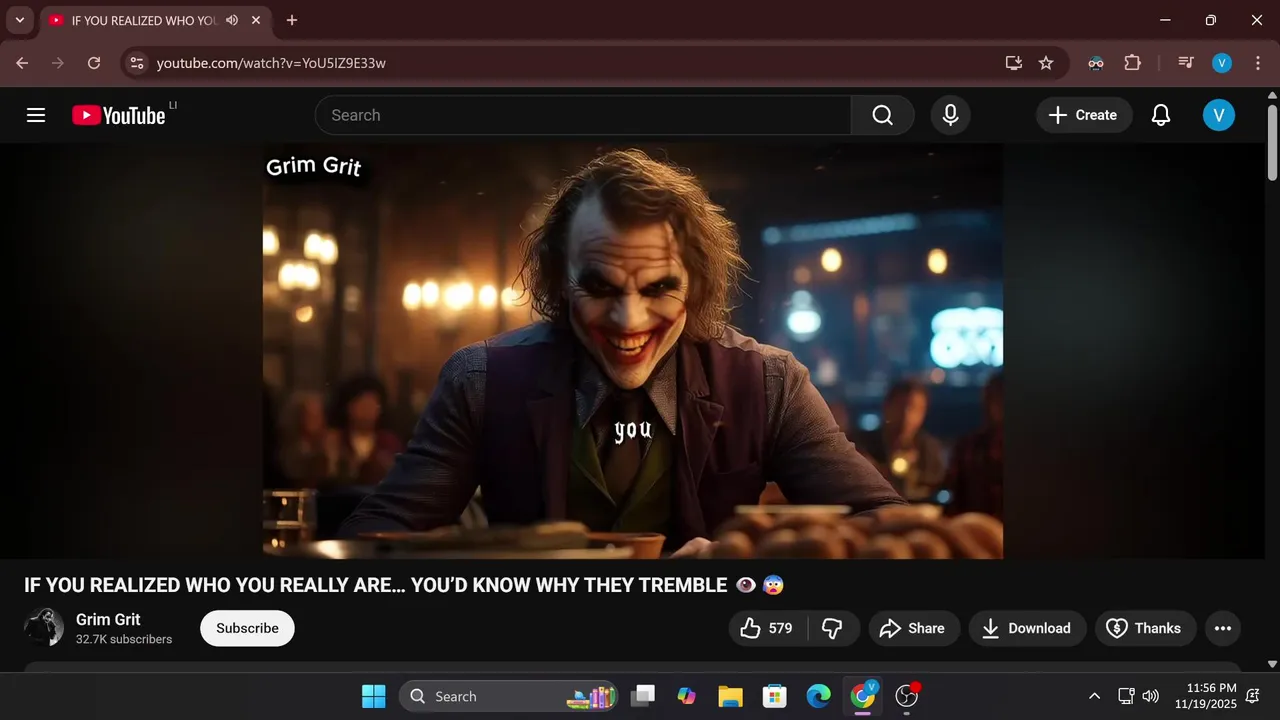Open the taskbar volume icon

1150,696
